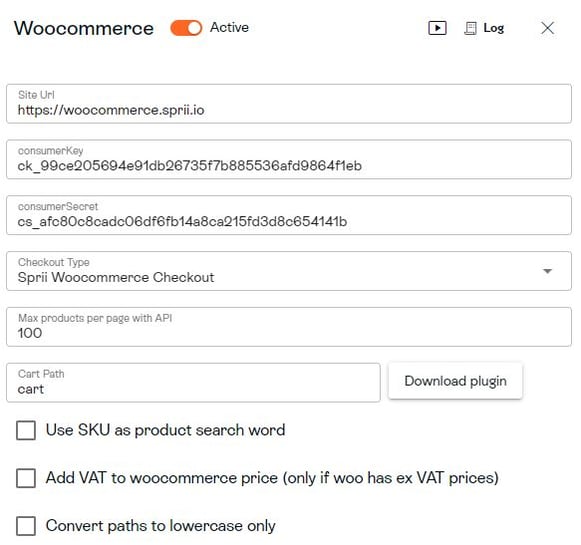
Task: Edit Max products per page with API
Action: [x=289, y=327]
